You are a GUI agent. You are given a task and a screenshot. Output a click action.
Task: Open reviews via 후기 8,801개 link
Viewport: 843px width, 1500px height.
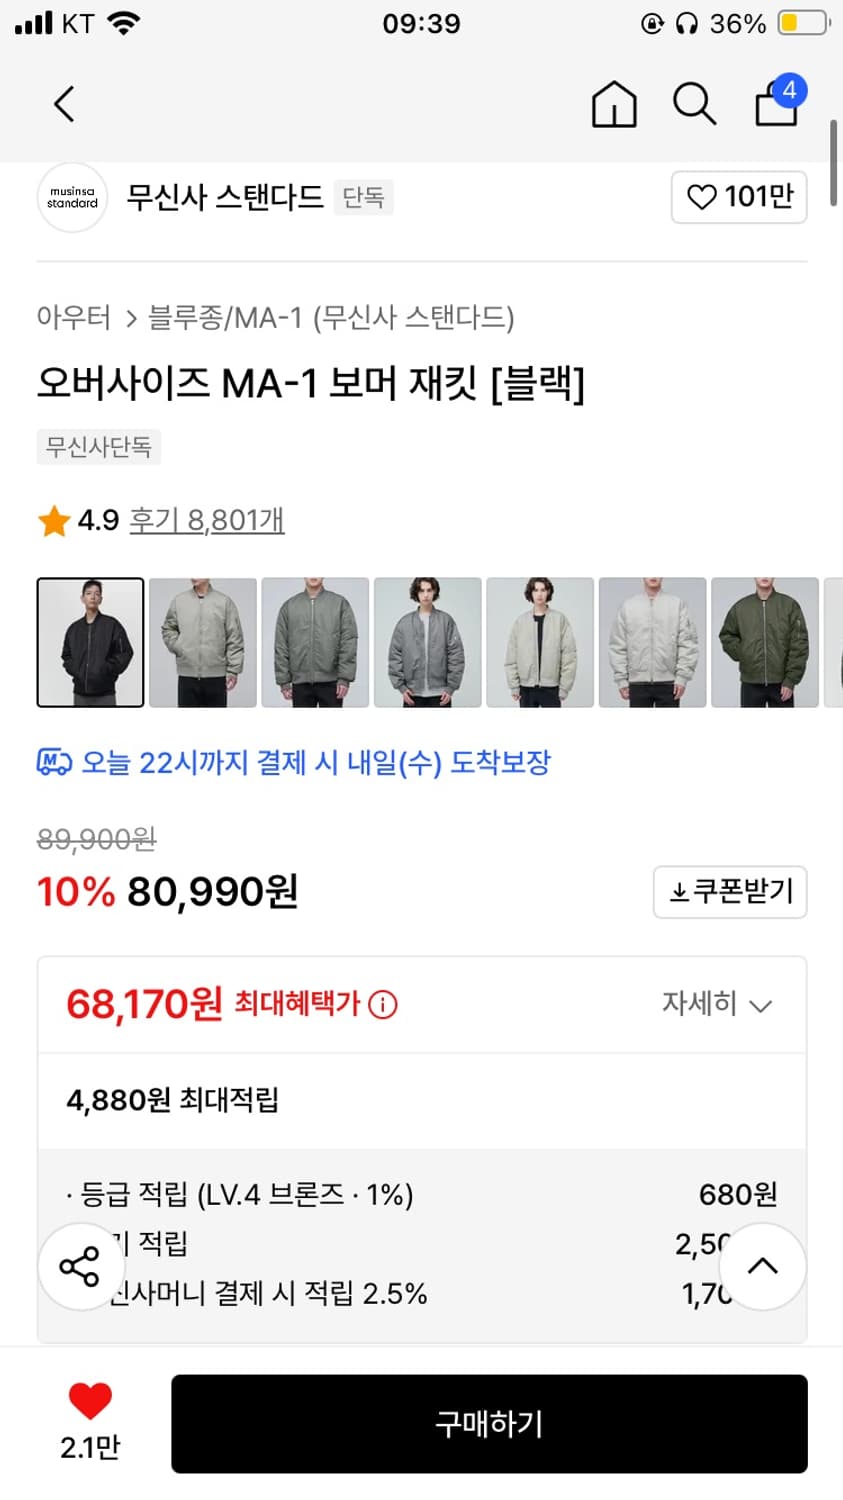205,520
